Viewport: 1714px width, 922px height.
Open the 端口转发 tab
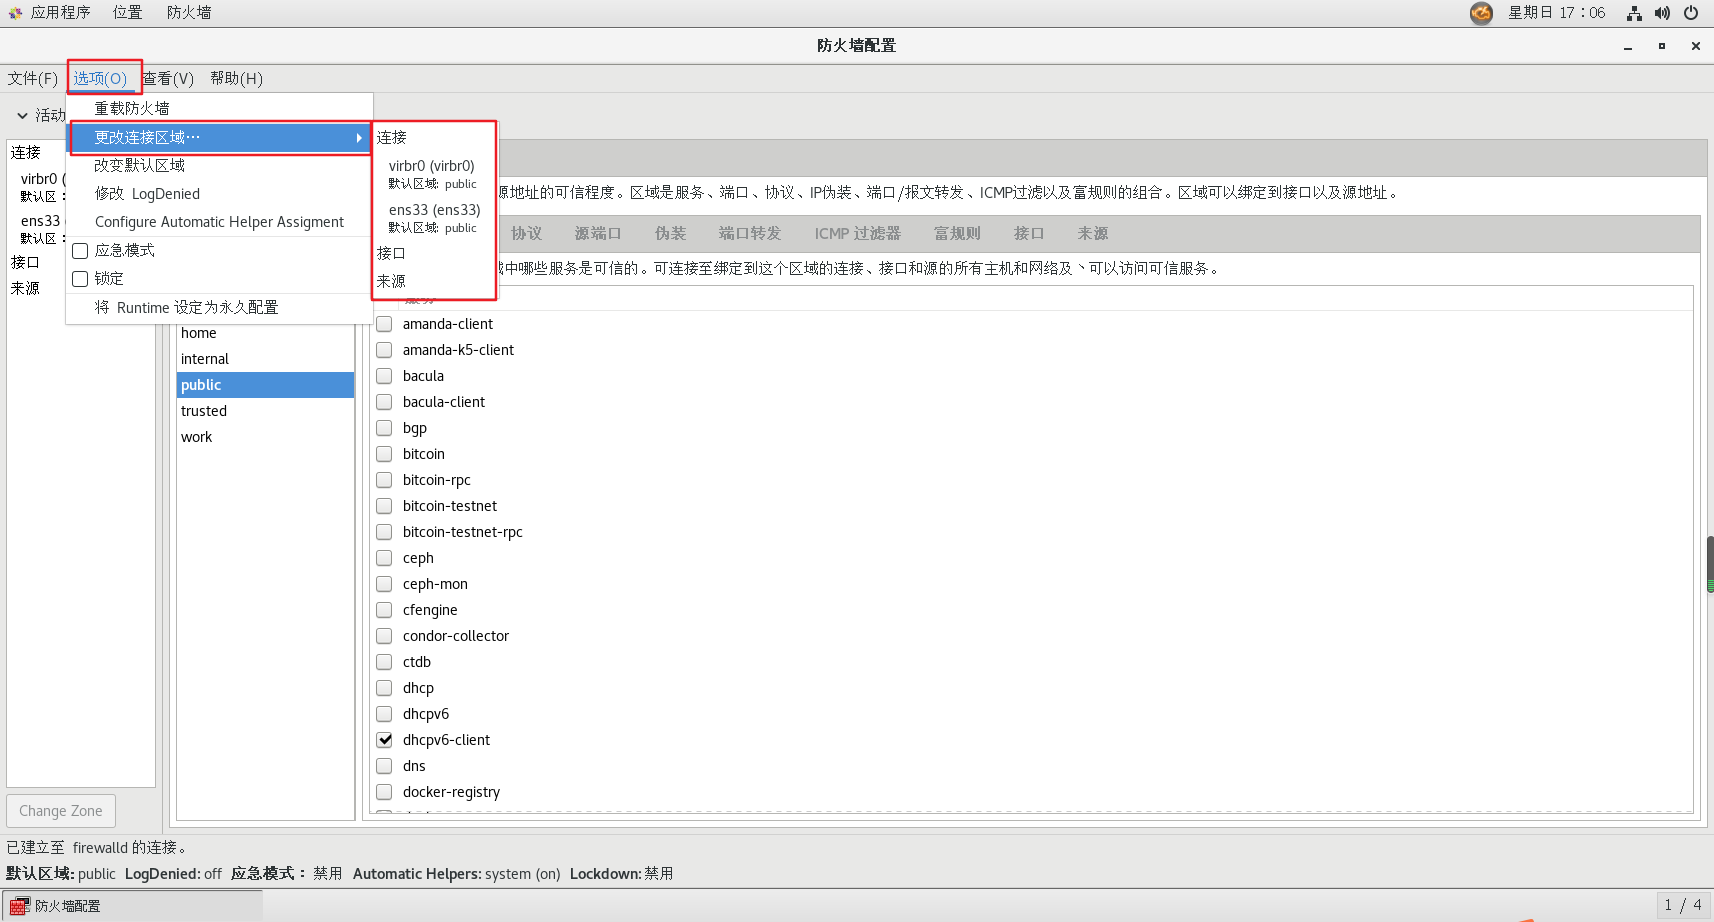(x=750, y=233)
